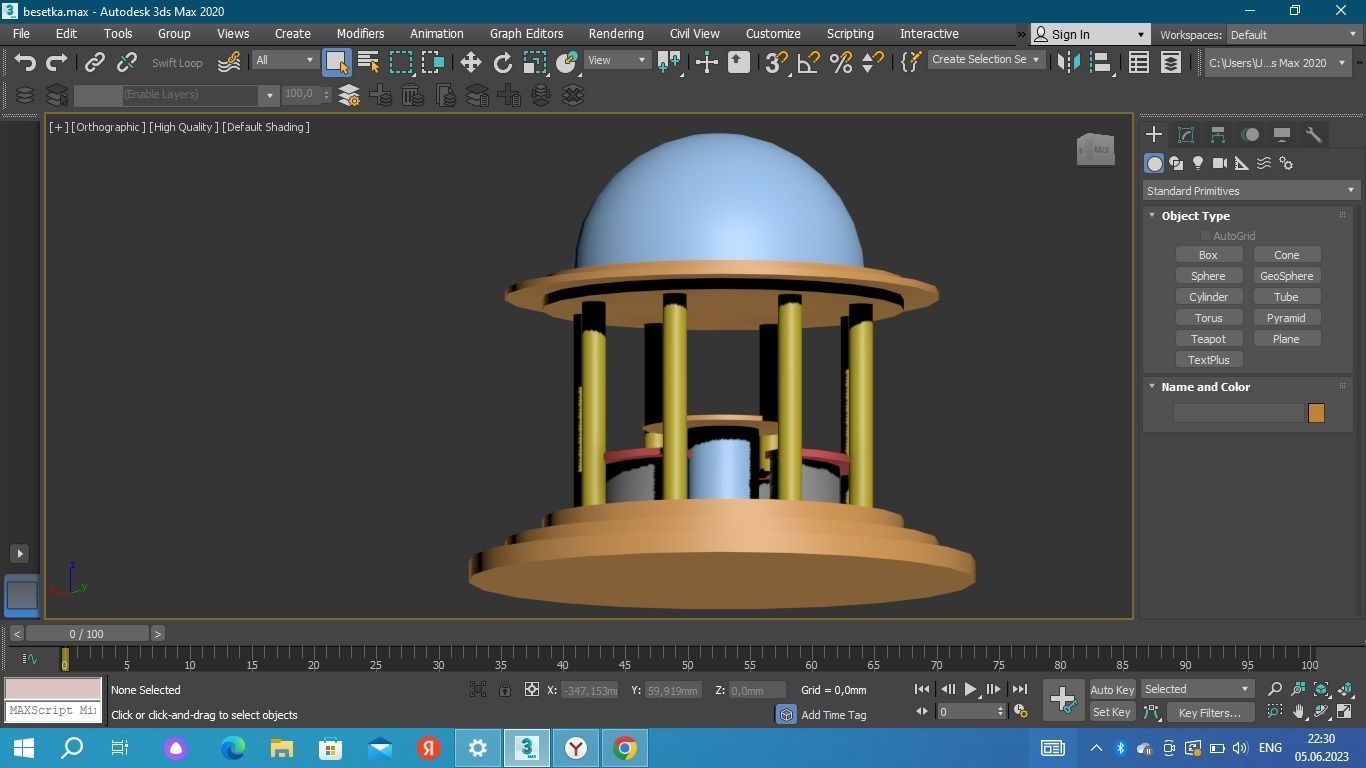Switch to the Hierarchy command panel
This screenshot has height=768, width=1366.
coord(1218,134)
